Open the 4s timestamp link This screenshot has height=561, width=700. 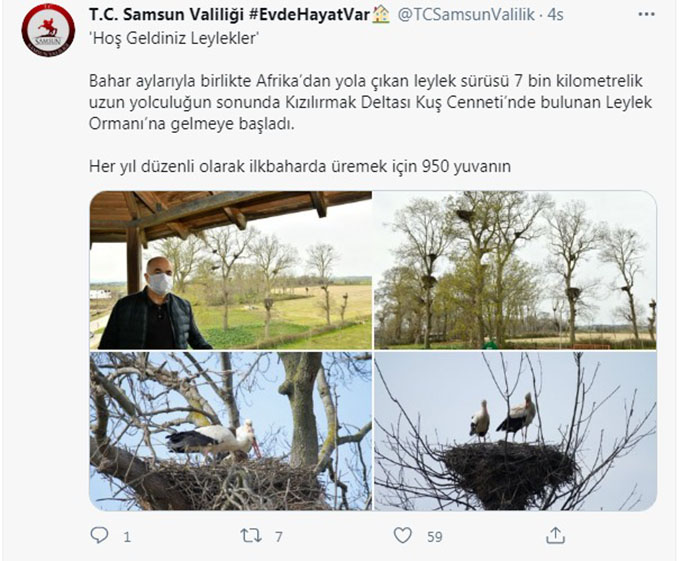(555, 15)
